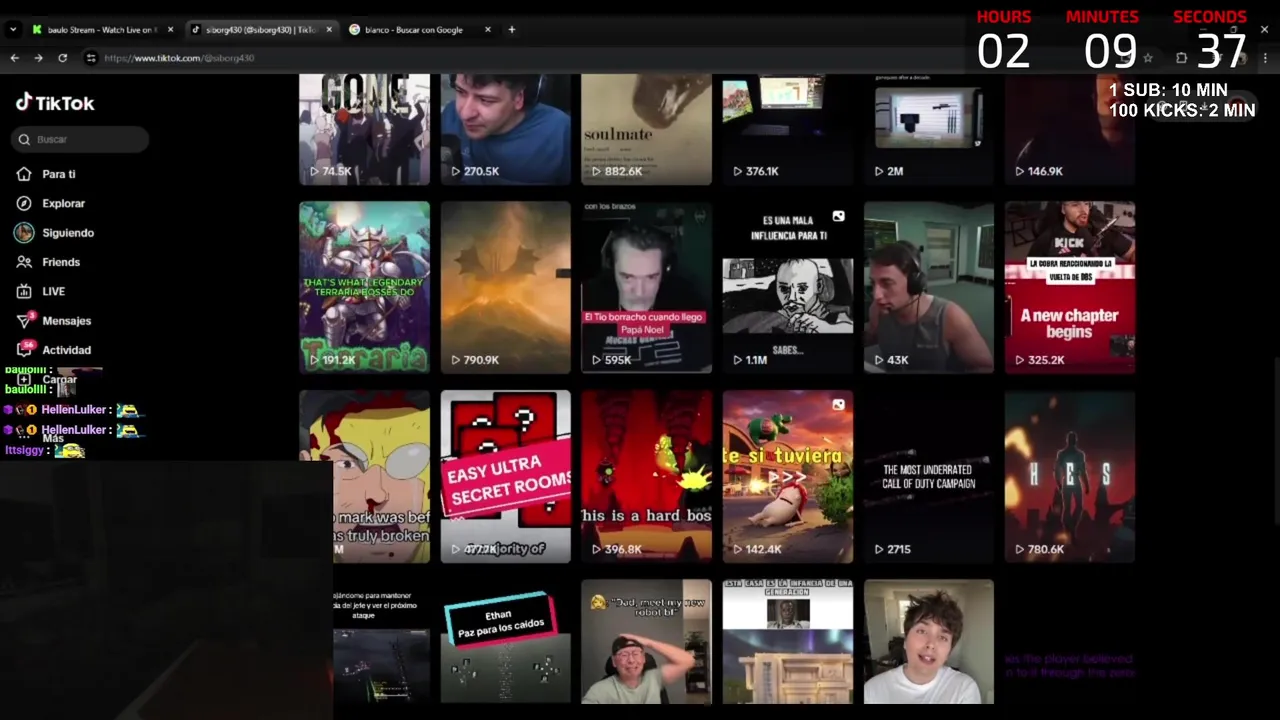Open the Dad meet my new robot video
Image resolution: width=1280 pixels, height=720 pixels.
point(646,642)
